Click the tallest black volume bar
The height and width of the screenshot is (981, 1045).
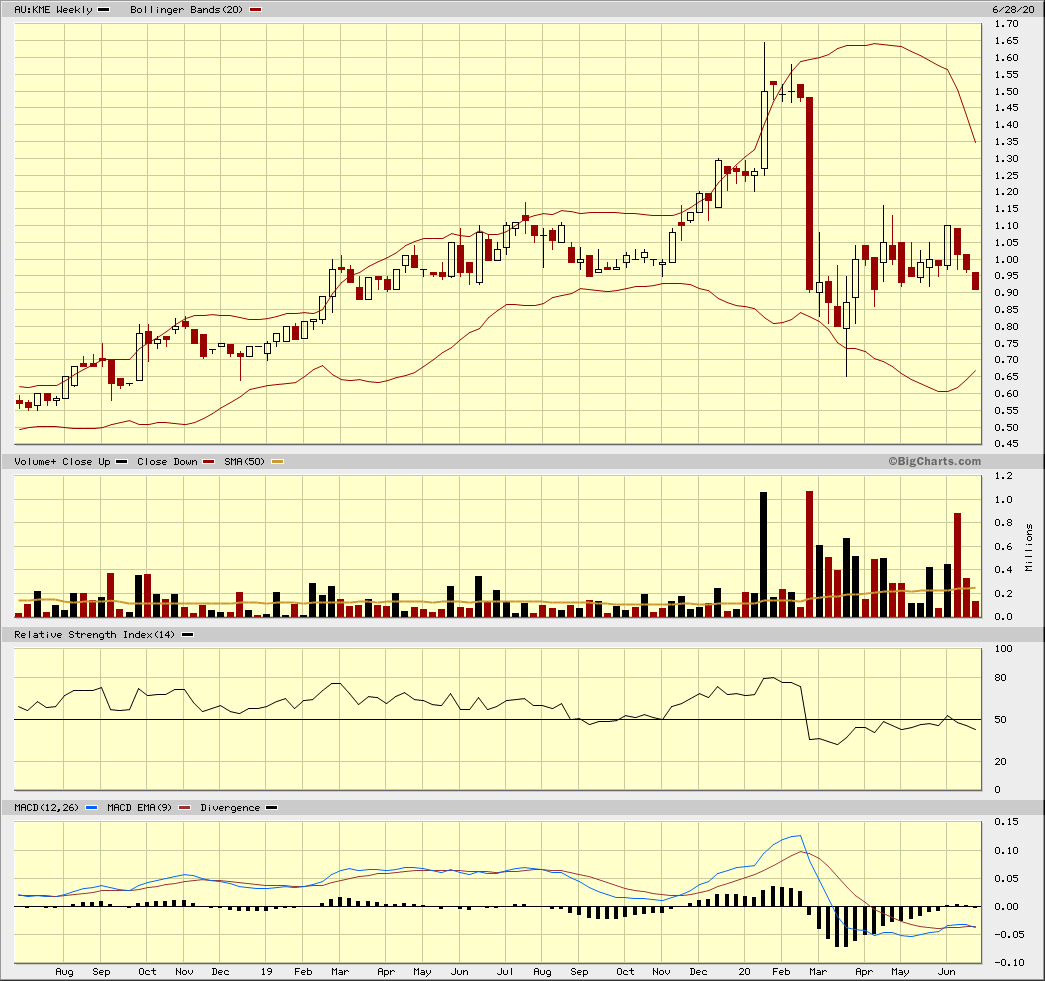[x=763, y=554]
